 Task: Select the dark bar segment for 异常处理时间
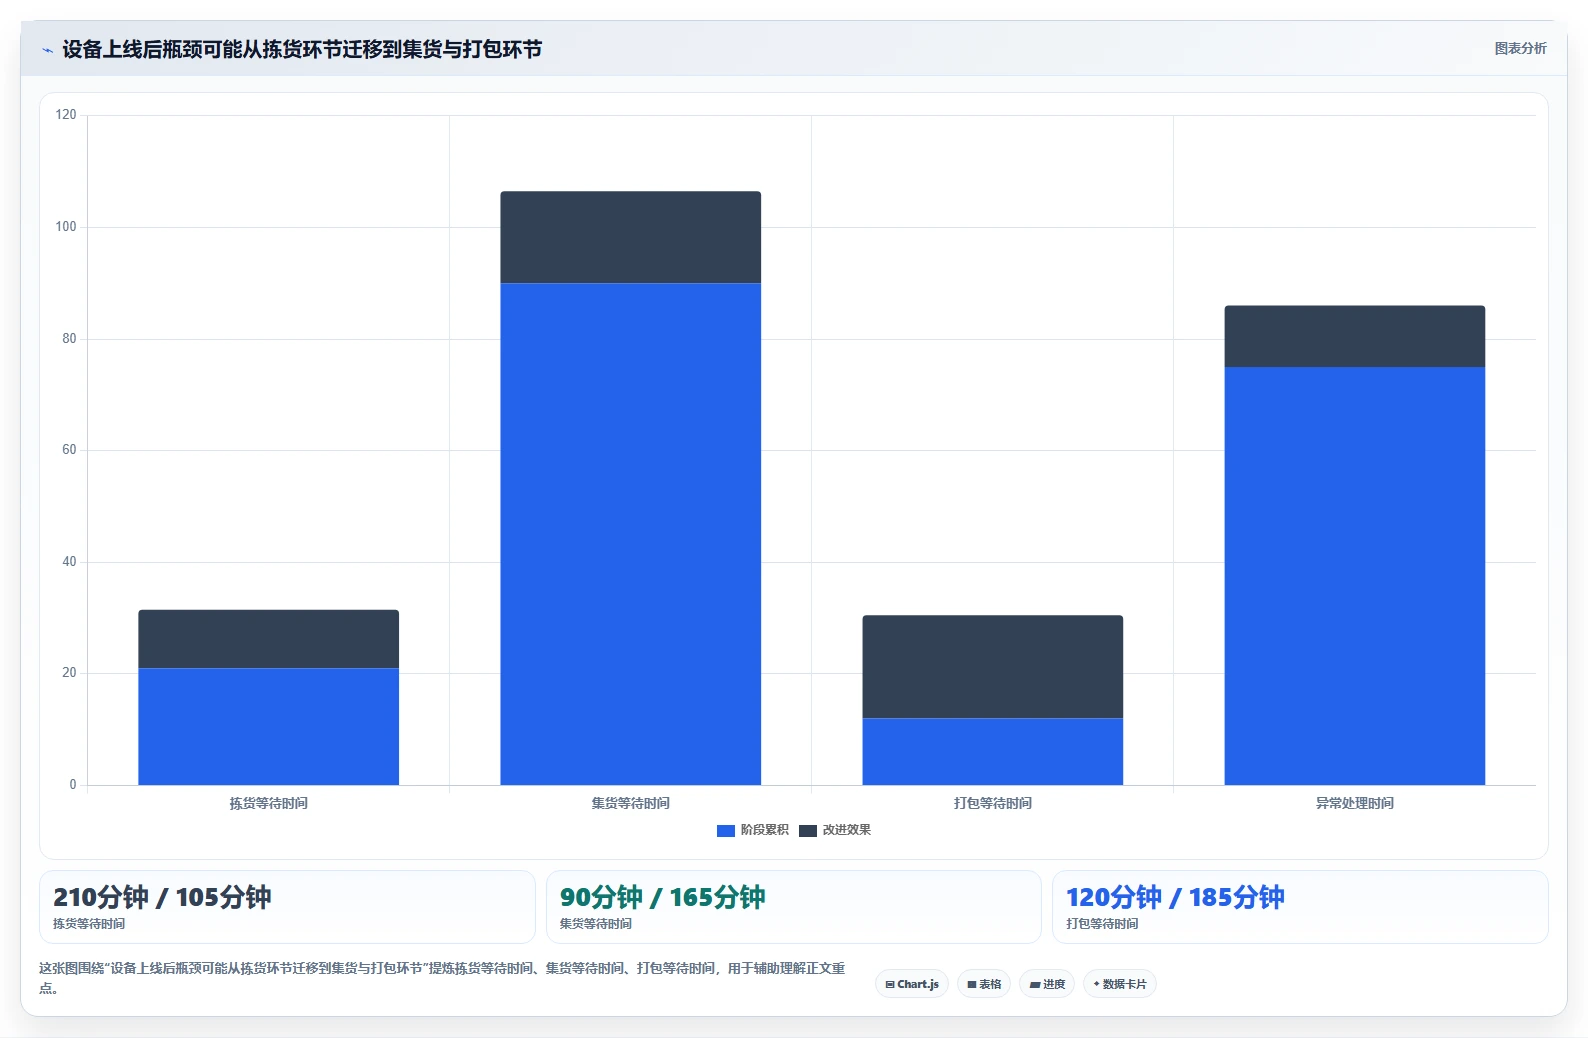coord(1354,336)
